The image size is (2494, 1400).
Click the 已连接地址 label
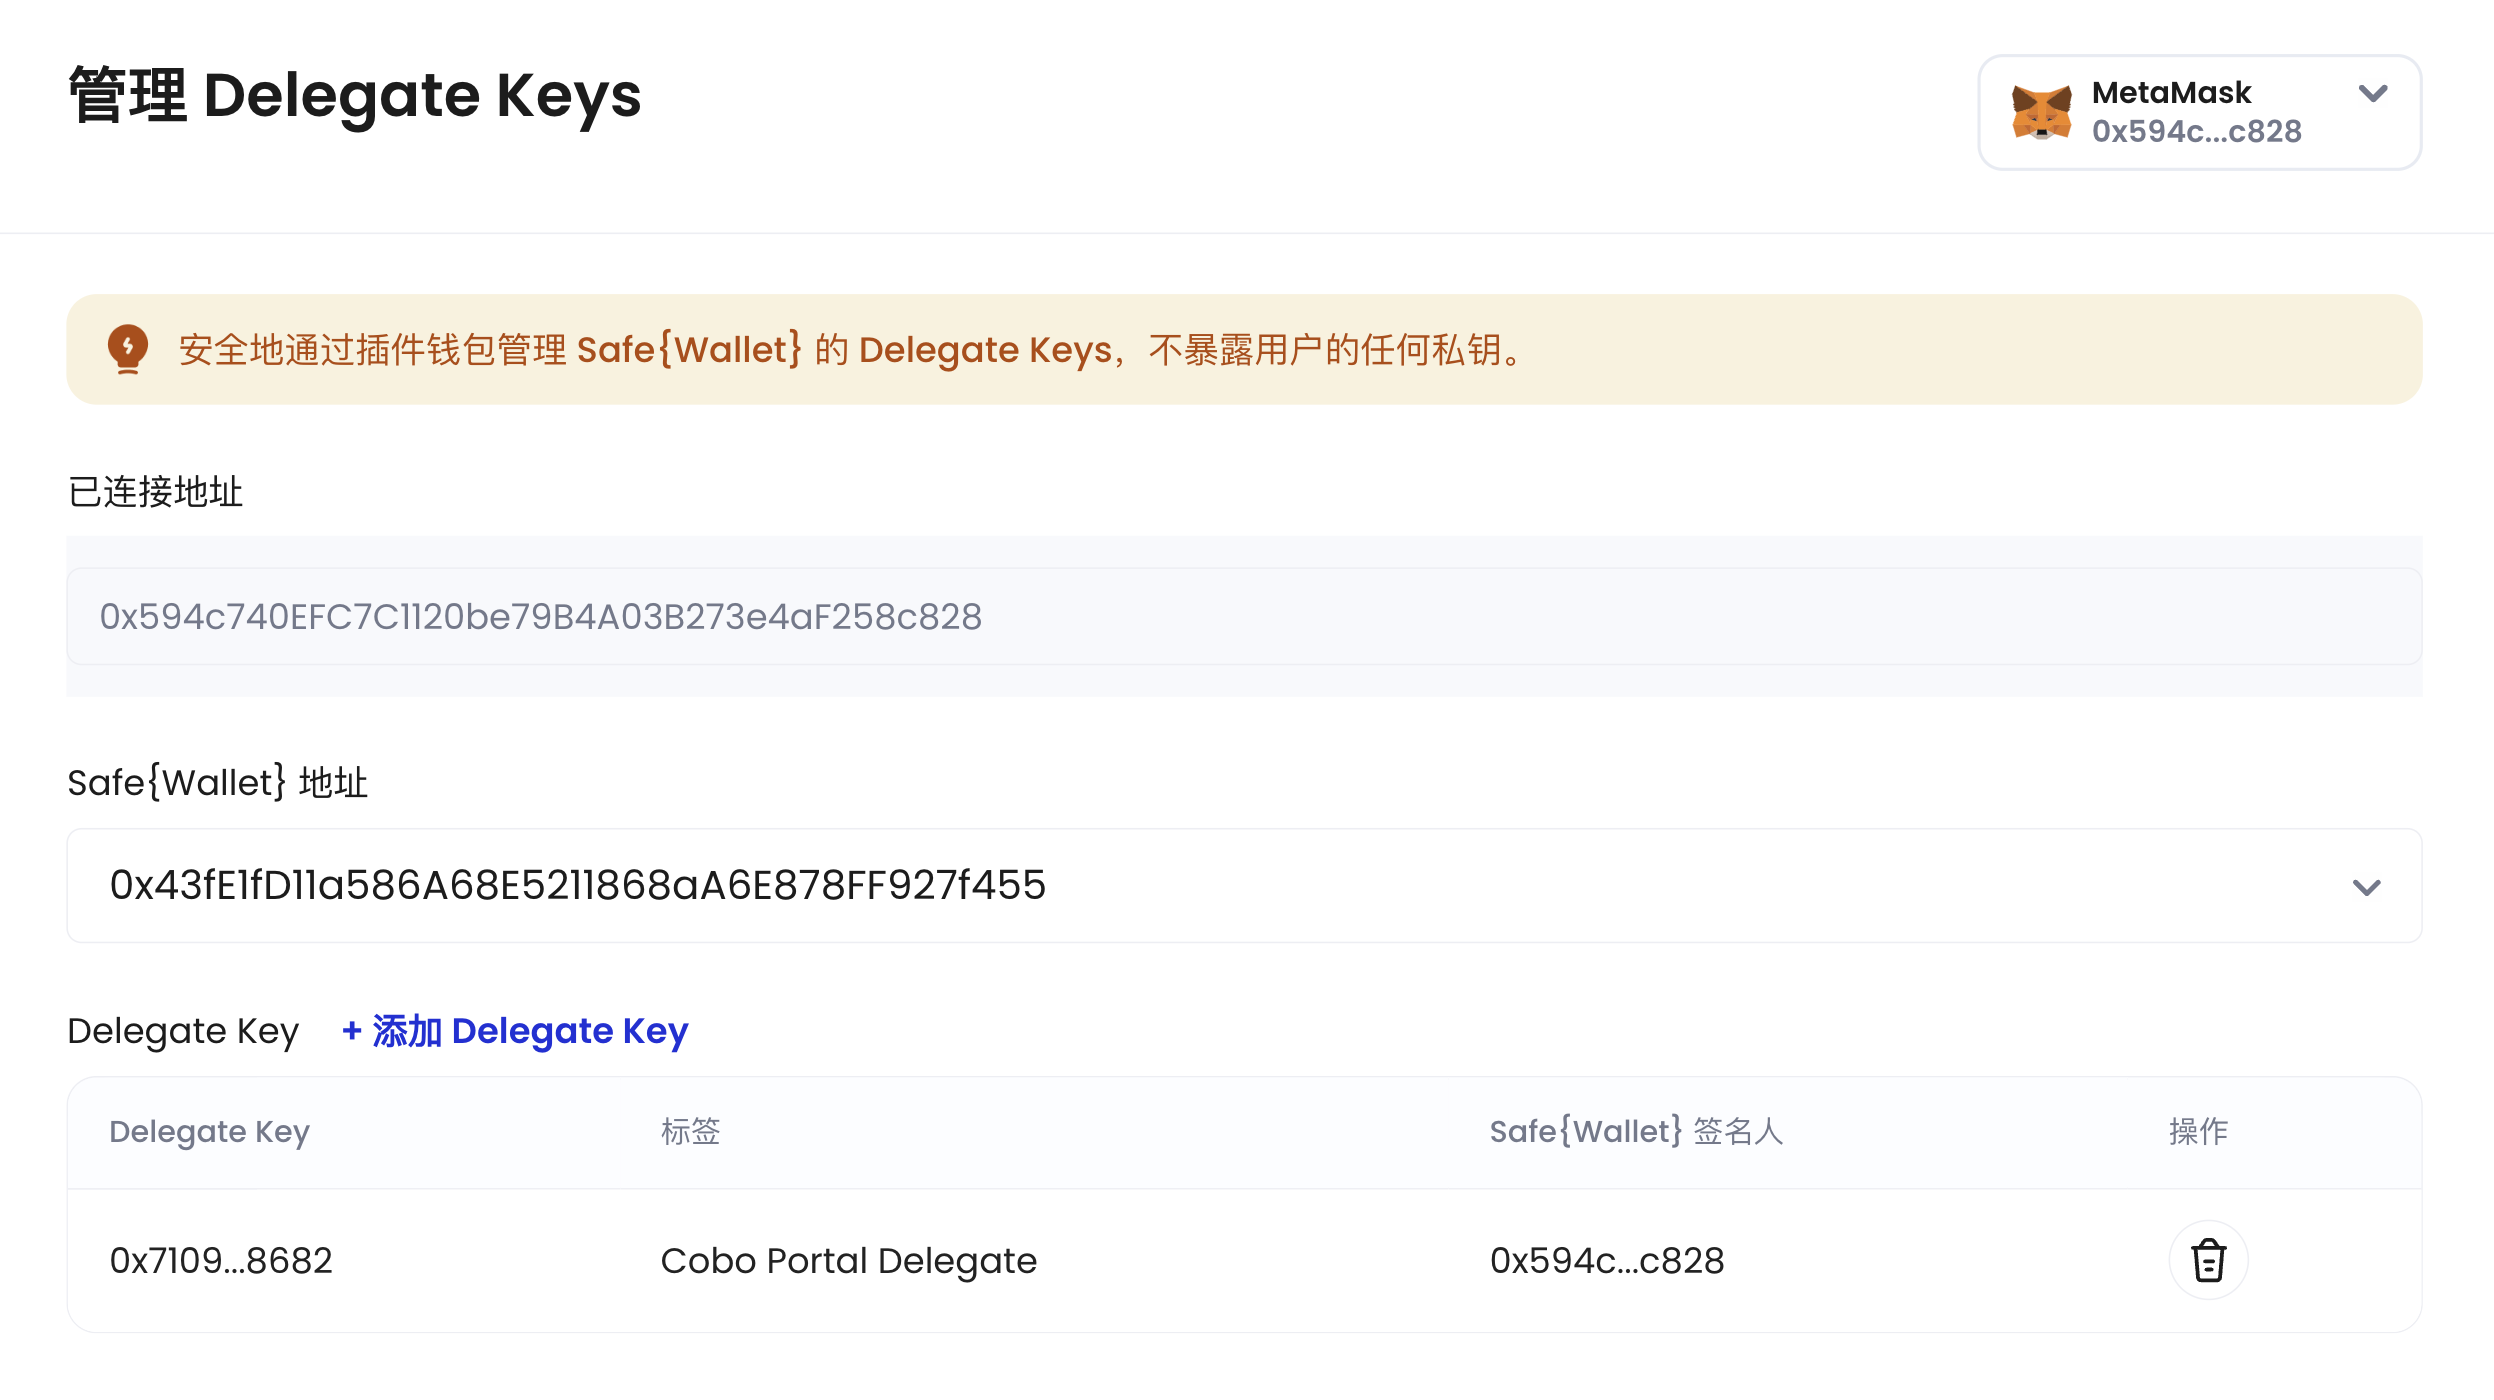pyautogui.click(x=155, y=492)
